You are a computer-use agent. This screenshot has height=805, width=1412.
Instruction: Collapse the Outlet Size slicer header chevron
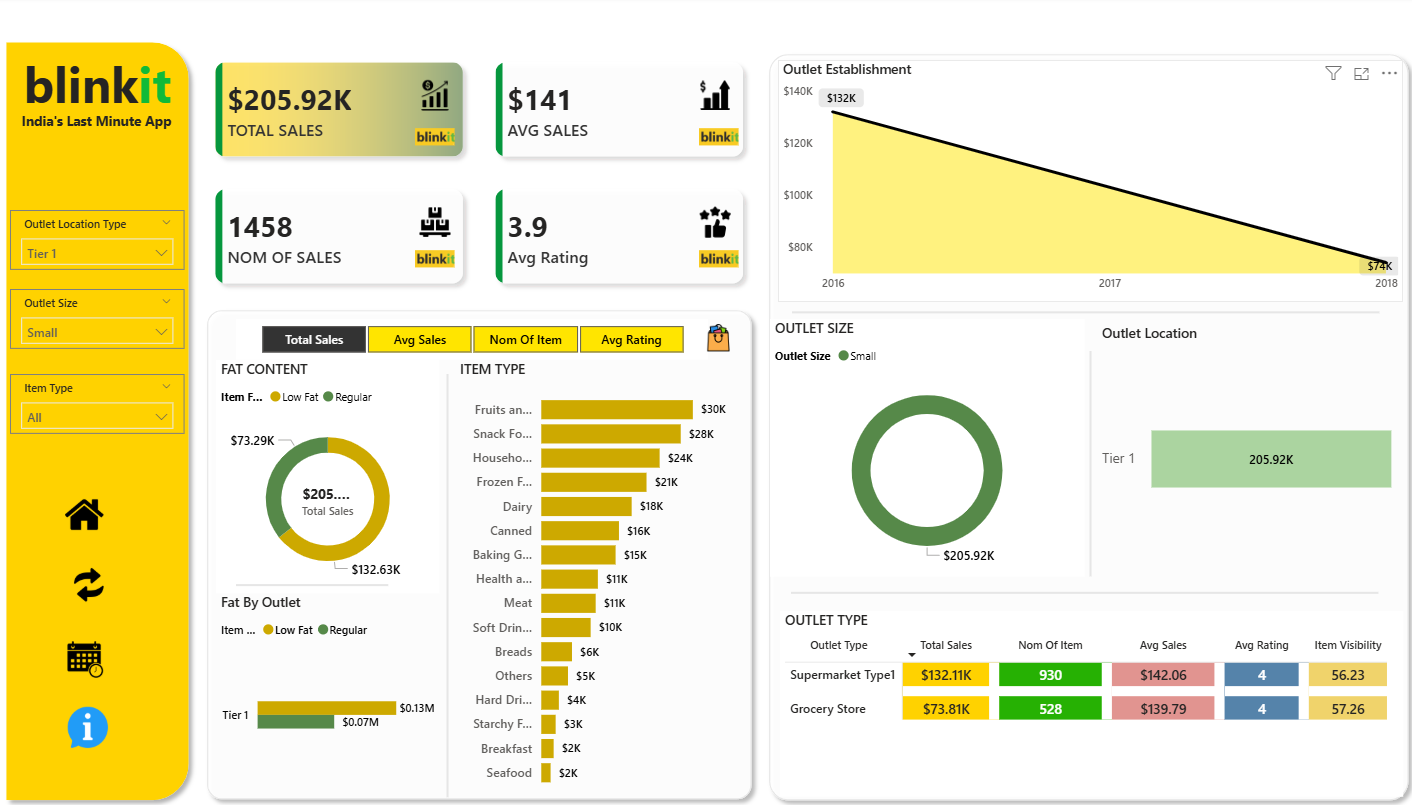click(x=165, y=301)
